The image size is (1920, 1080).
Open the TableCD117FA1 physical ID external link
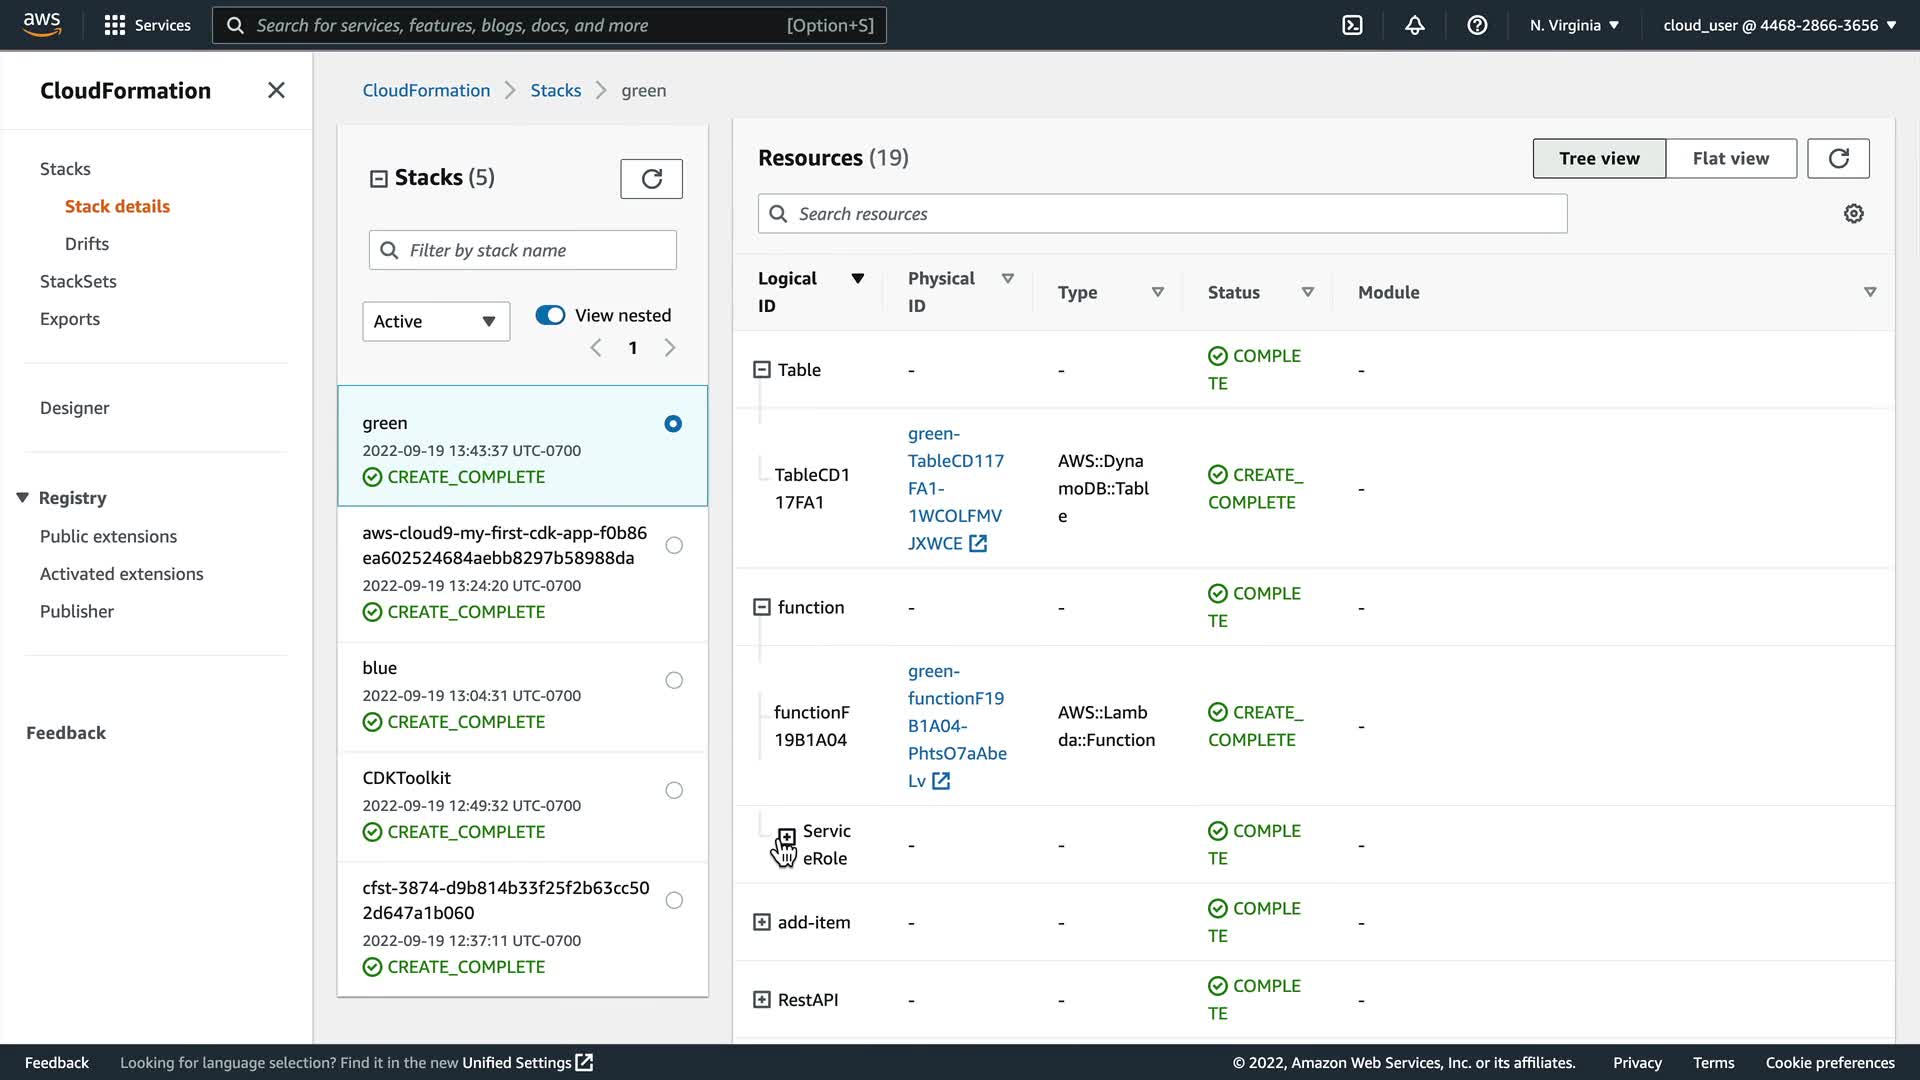point(977,543)
